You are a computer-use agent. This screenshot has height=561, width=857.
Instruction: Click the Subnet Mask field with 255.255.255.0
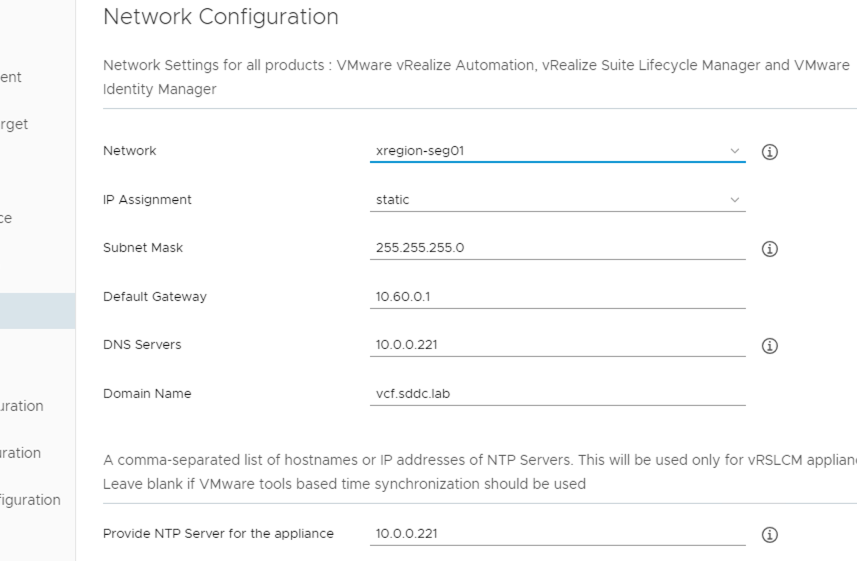pos(557,248)
